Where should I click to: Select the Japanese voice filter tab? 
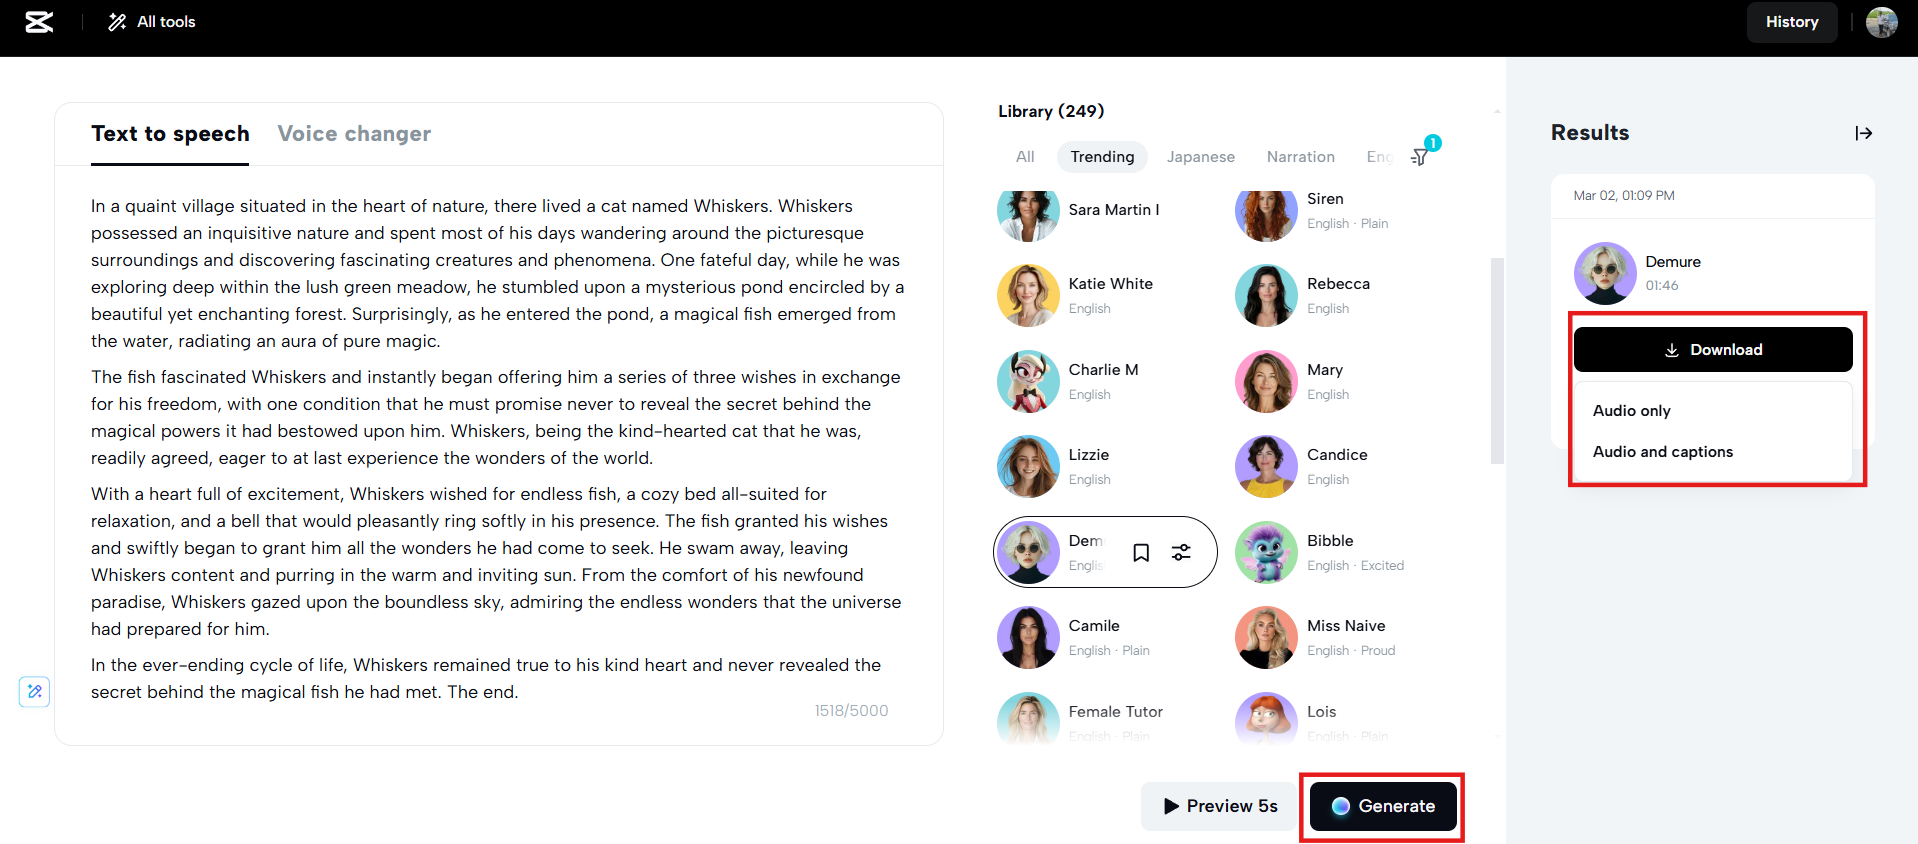pos(1200,157)
